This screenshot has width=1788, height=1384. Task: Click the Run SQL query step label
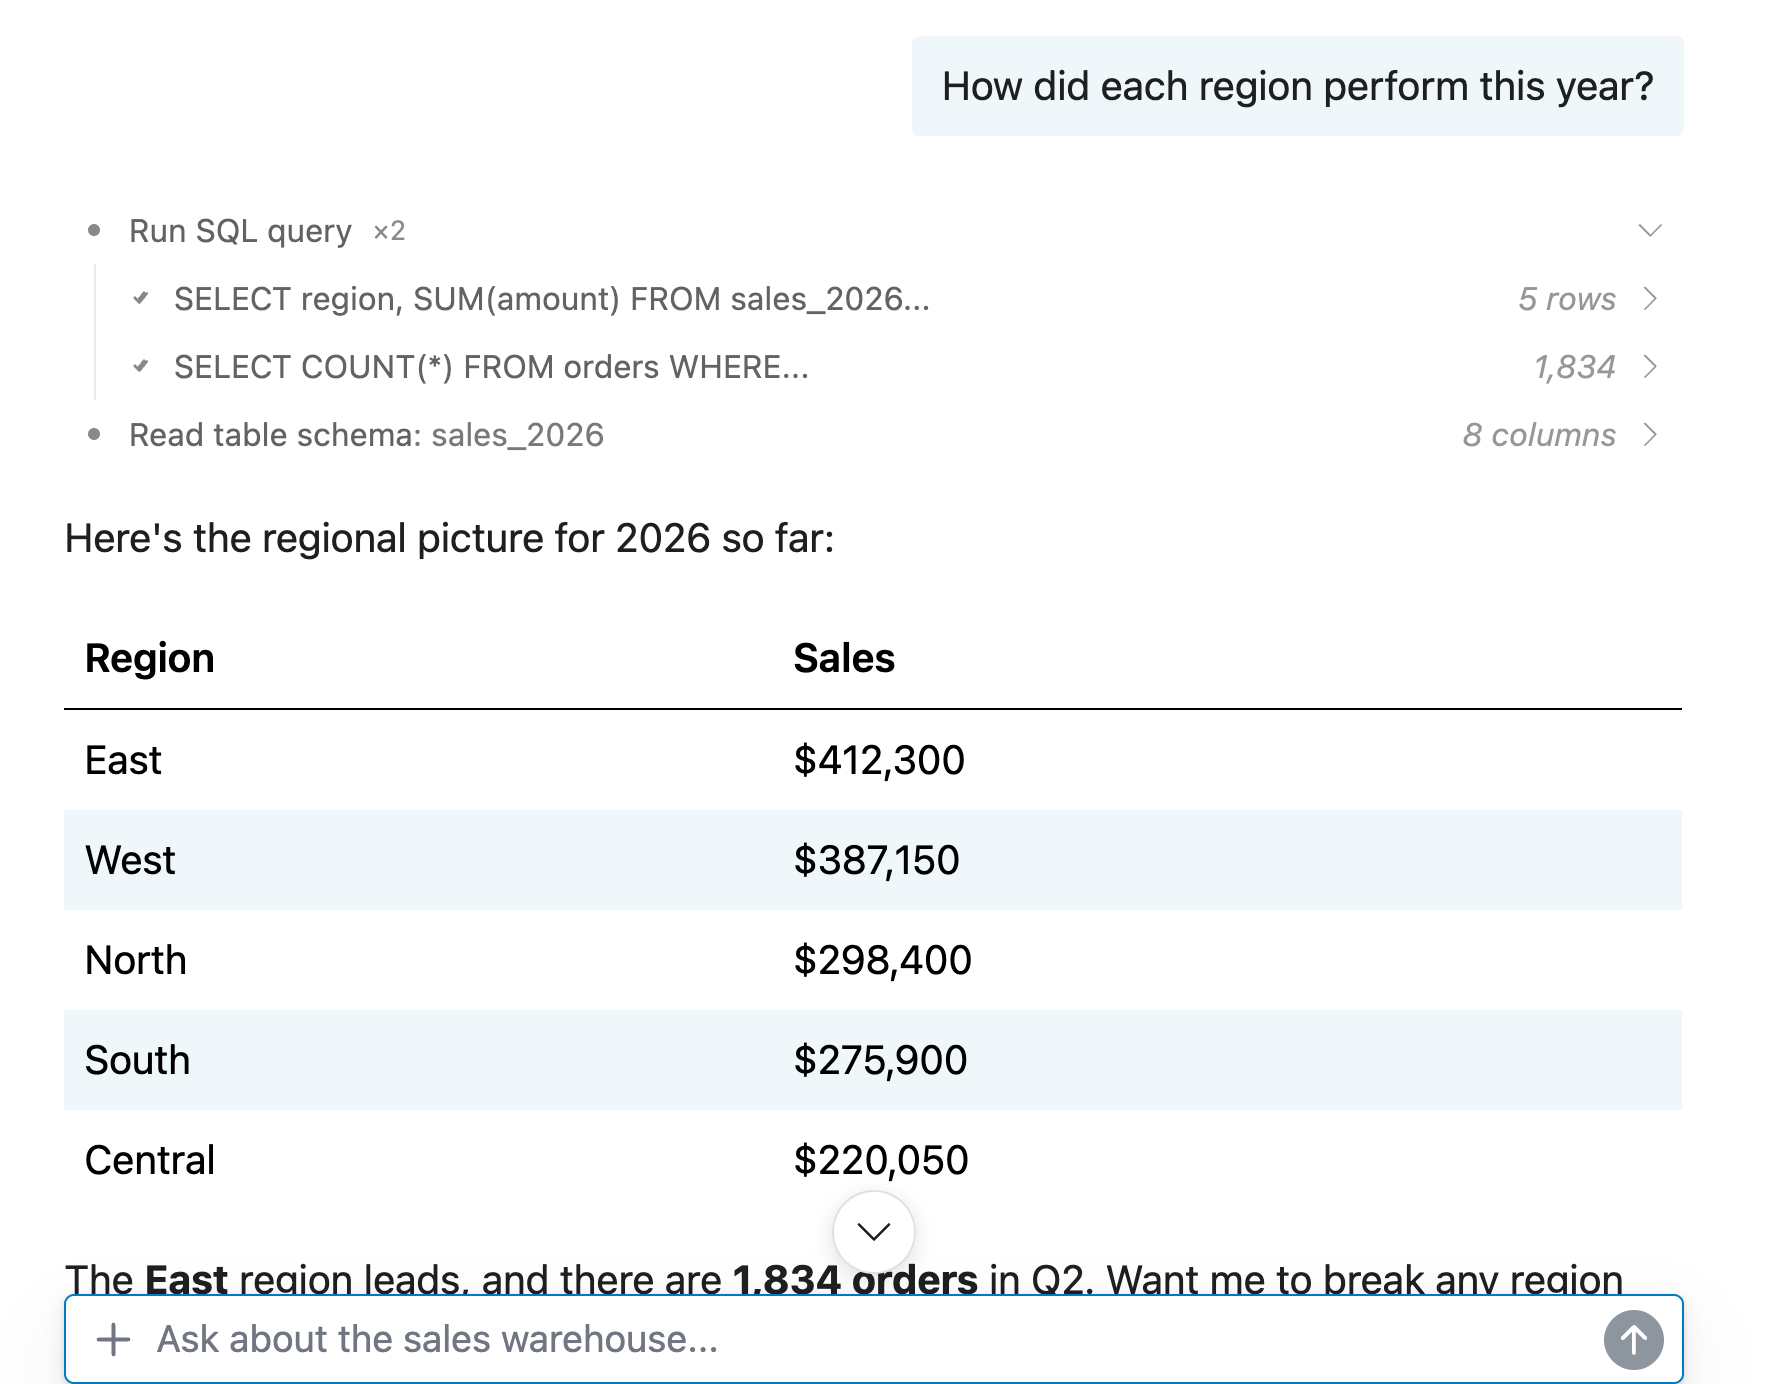[x=240, y=231]
